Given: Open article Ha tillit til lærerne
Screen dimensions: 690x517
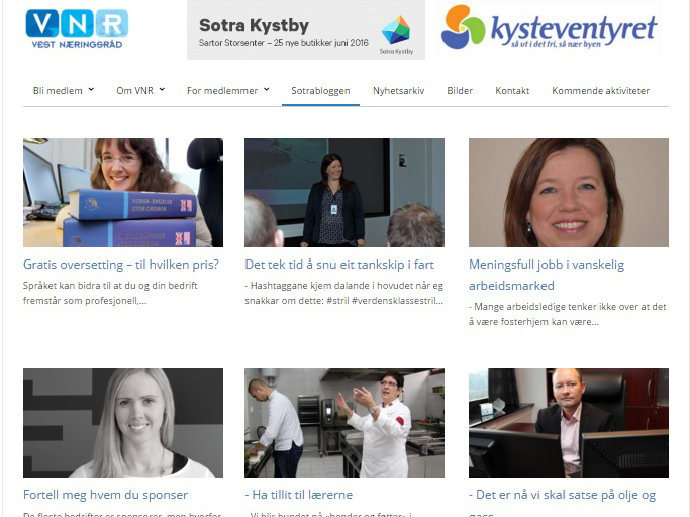Looking at the screenshot, I should point(299,495).
